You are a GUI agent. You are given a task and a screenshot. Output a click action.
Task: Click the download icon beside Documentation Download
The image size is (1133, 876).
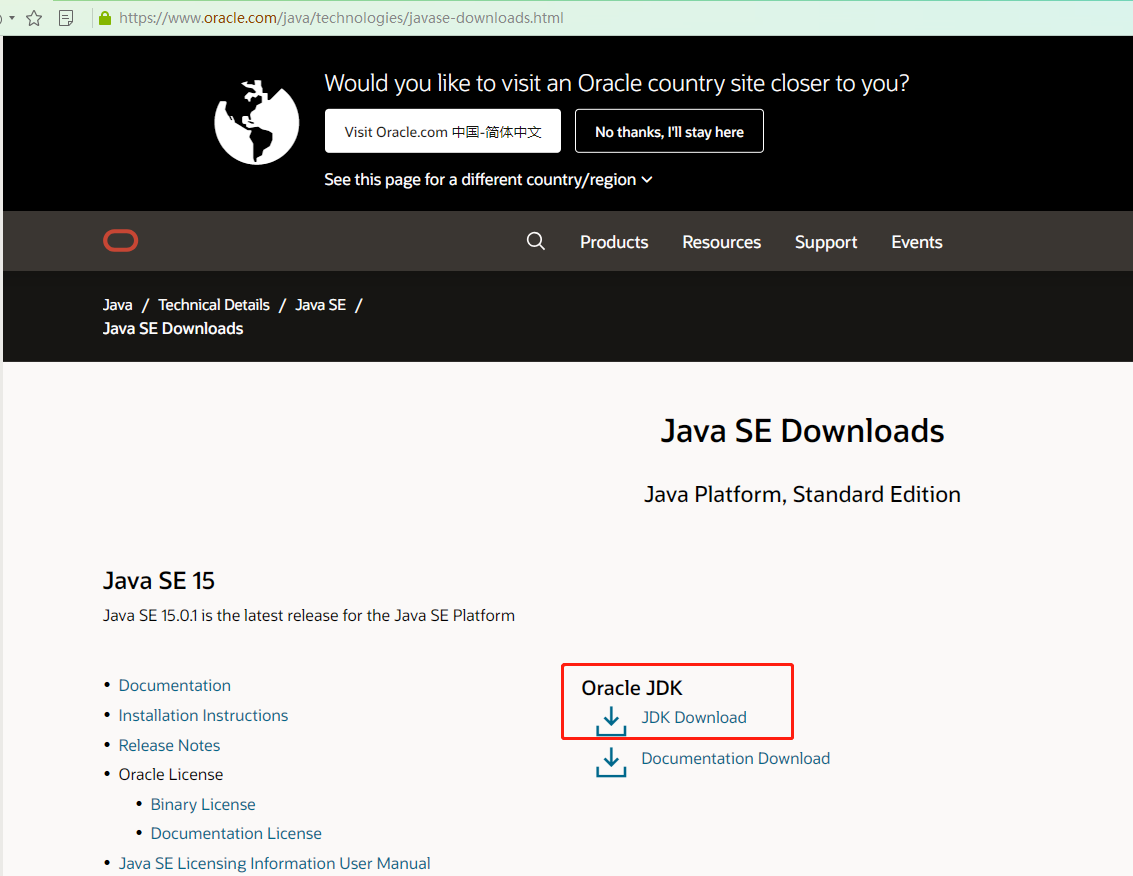coord(611,761)
